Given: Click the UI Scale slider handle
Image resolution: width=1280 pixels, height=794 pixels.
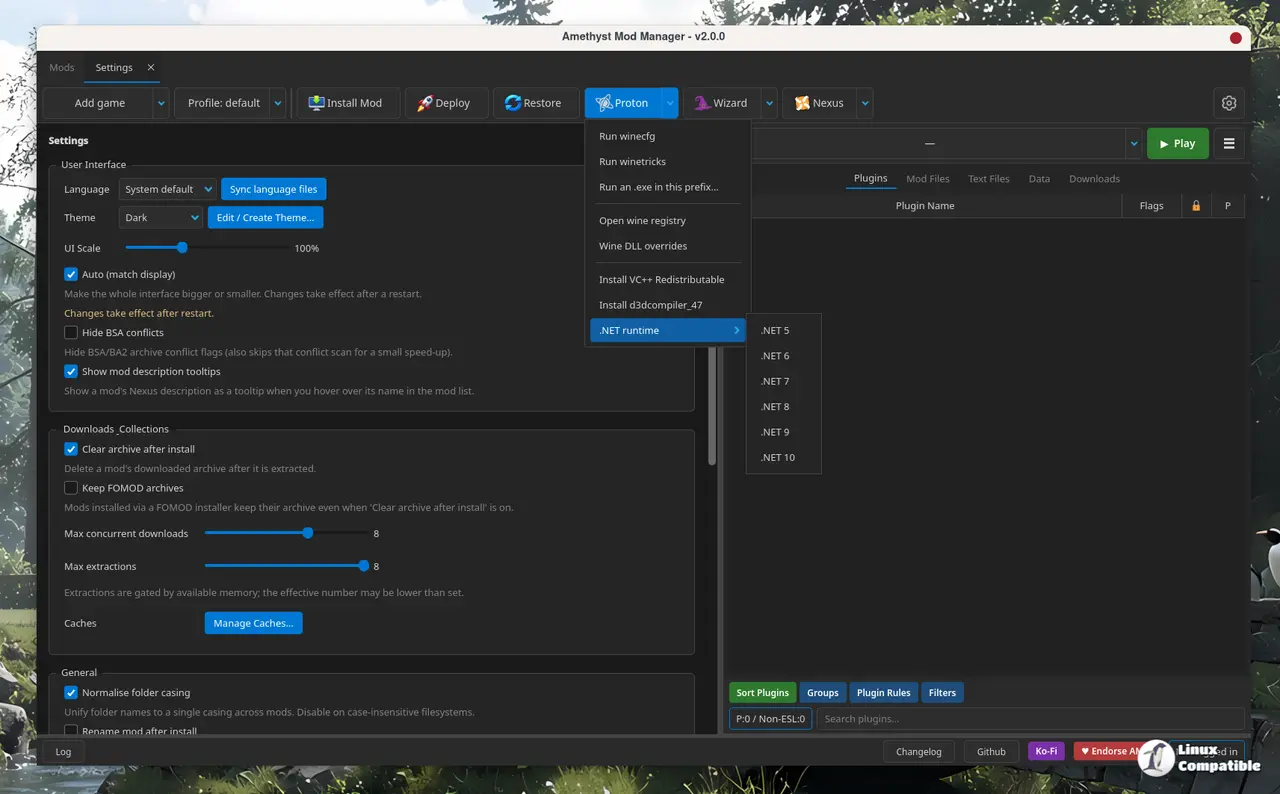Looking at the screenshot, I should 182,248.
